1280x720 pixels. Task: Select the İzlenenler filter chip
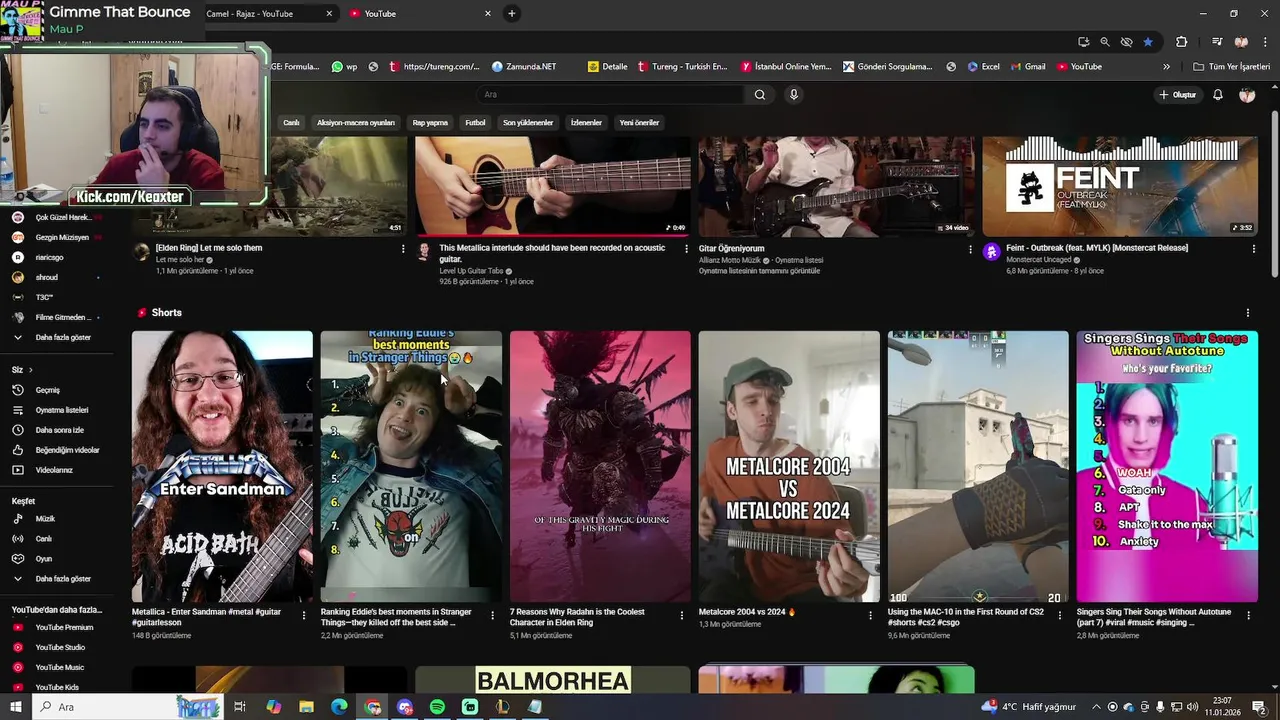(586, 123)
